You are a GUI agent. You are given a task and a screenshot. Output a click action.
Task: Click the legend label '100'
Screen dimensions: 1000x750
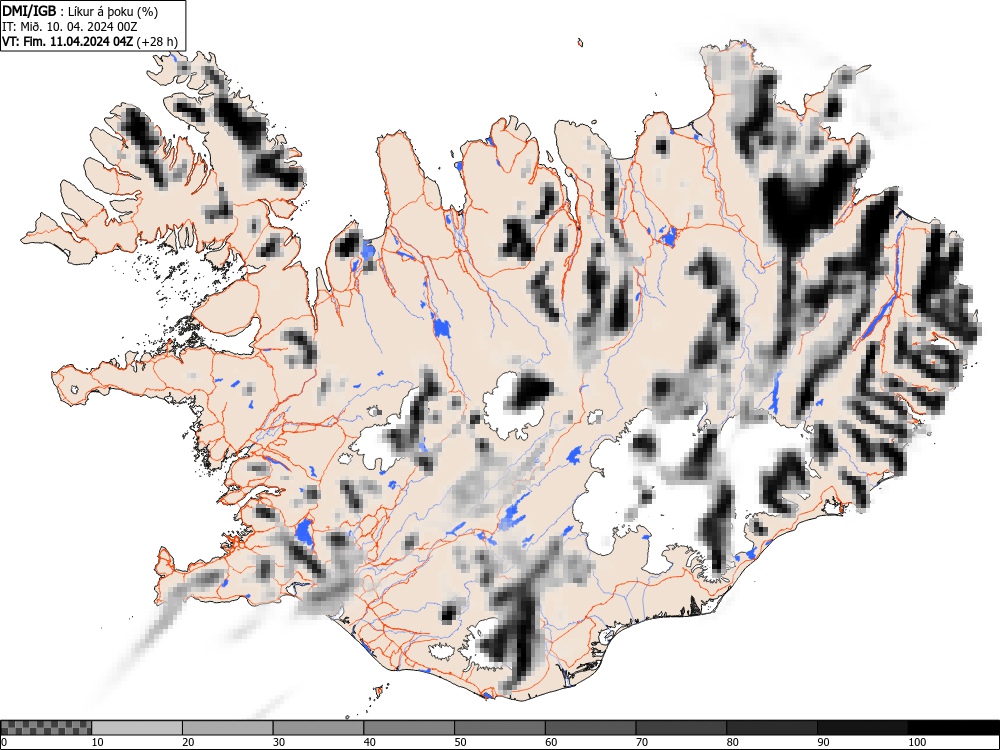[916, 742]
